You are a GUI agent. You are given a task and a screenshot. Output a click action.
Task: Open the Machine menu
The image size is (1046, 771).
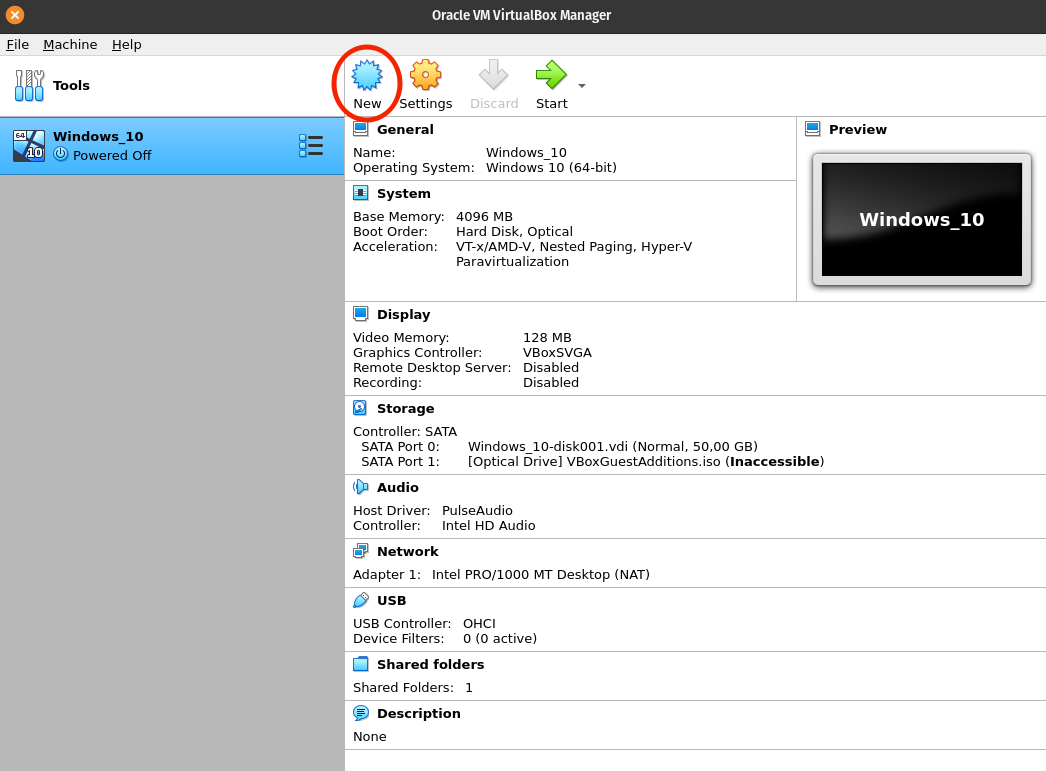pos(70,44)
